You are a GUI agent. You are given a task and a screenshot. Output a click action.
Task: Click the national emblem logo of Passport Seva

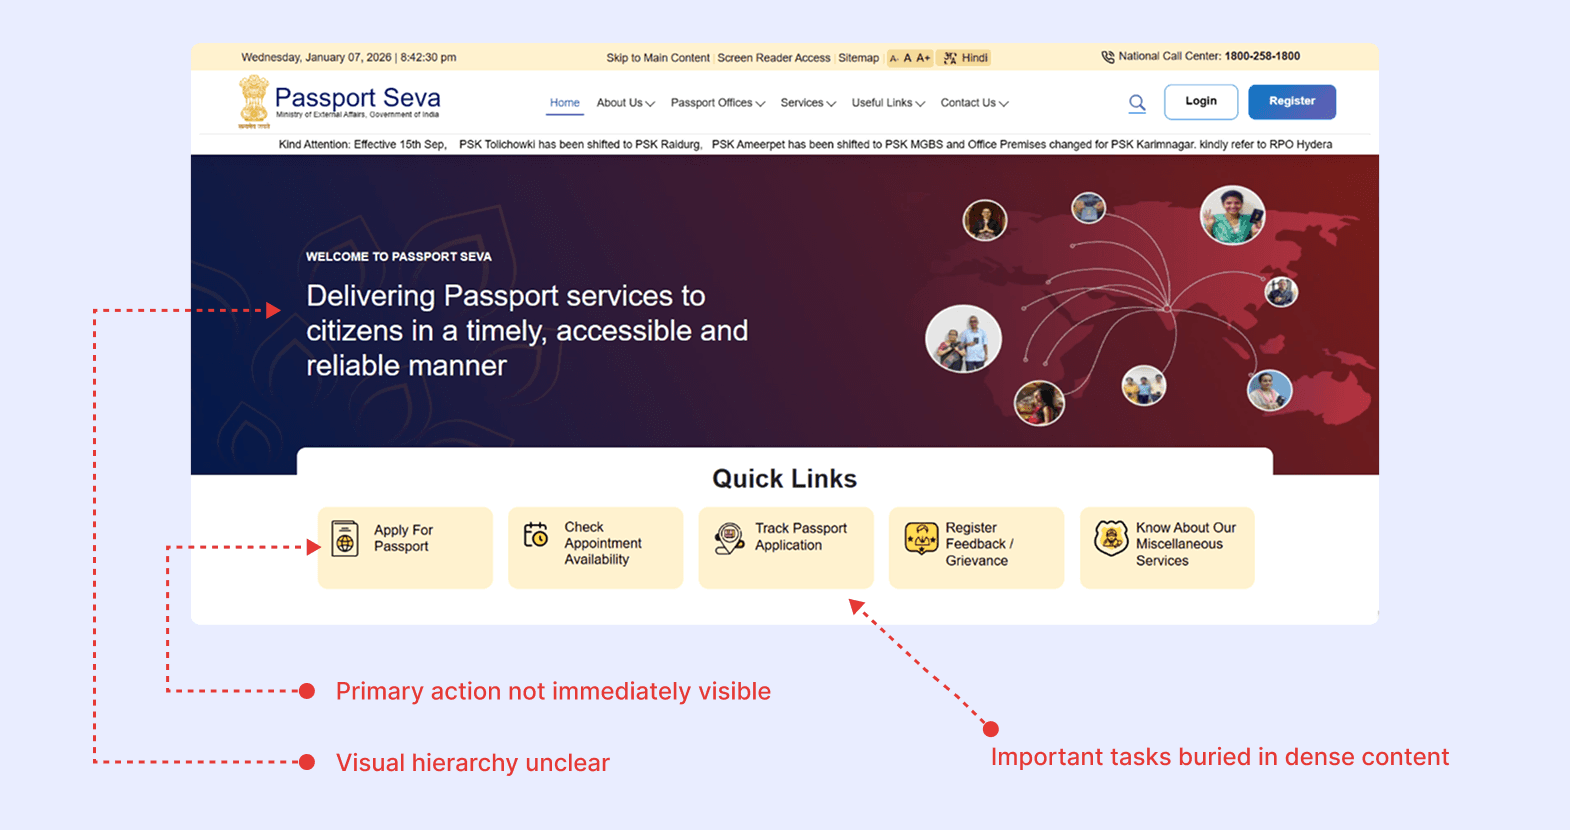tap(254, 102)
